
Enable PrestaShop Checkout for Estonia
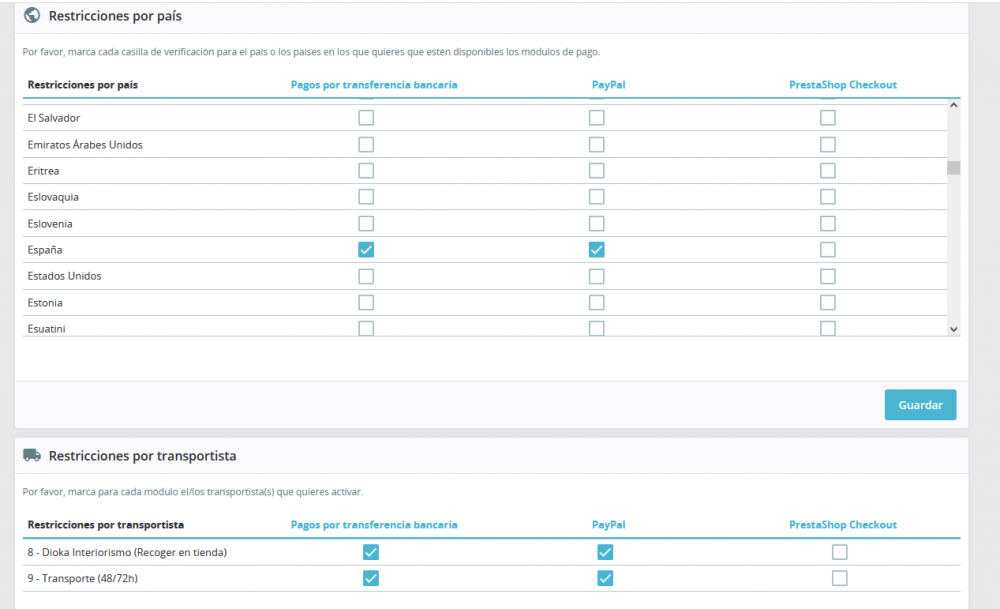(x=828, y=303)
